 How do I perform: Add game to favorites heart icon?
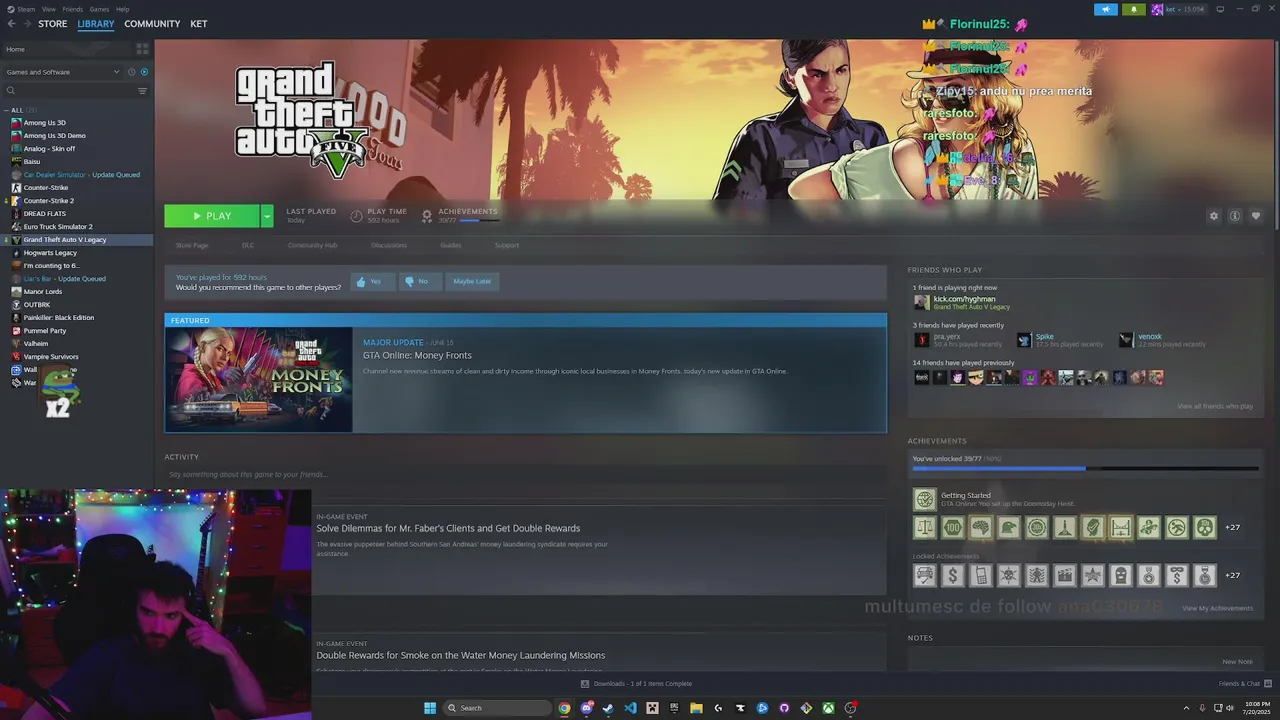[x=1256, y=216]
